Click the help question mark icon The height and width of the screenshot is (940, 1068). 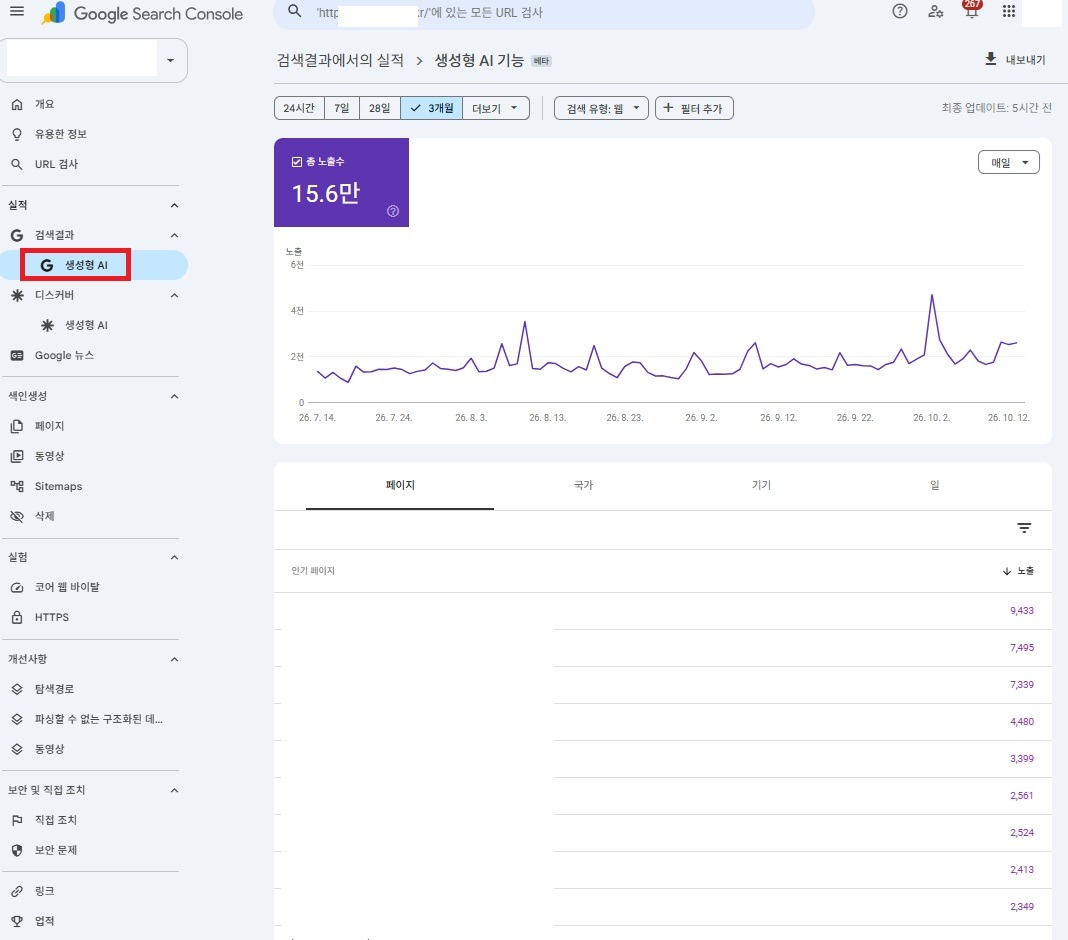pyautogui.click(x=900, y=12)
